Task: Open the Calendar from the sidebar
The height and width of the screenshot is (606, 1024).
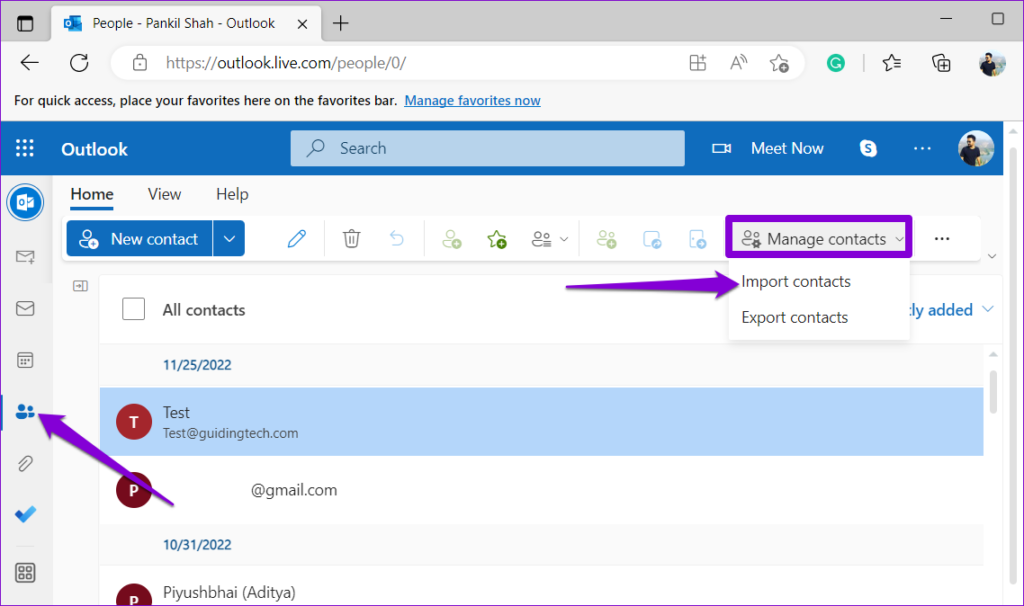Action: click(25, 359)
